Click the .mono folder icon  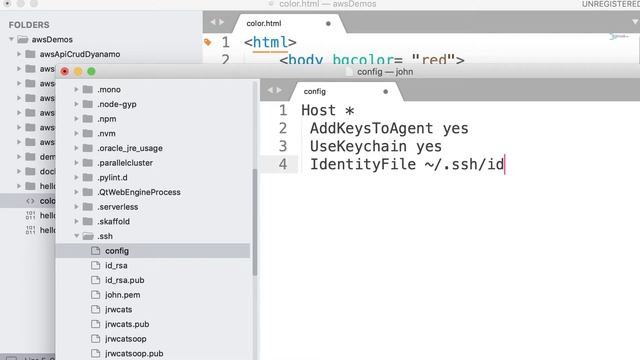88,89
